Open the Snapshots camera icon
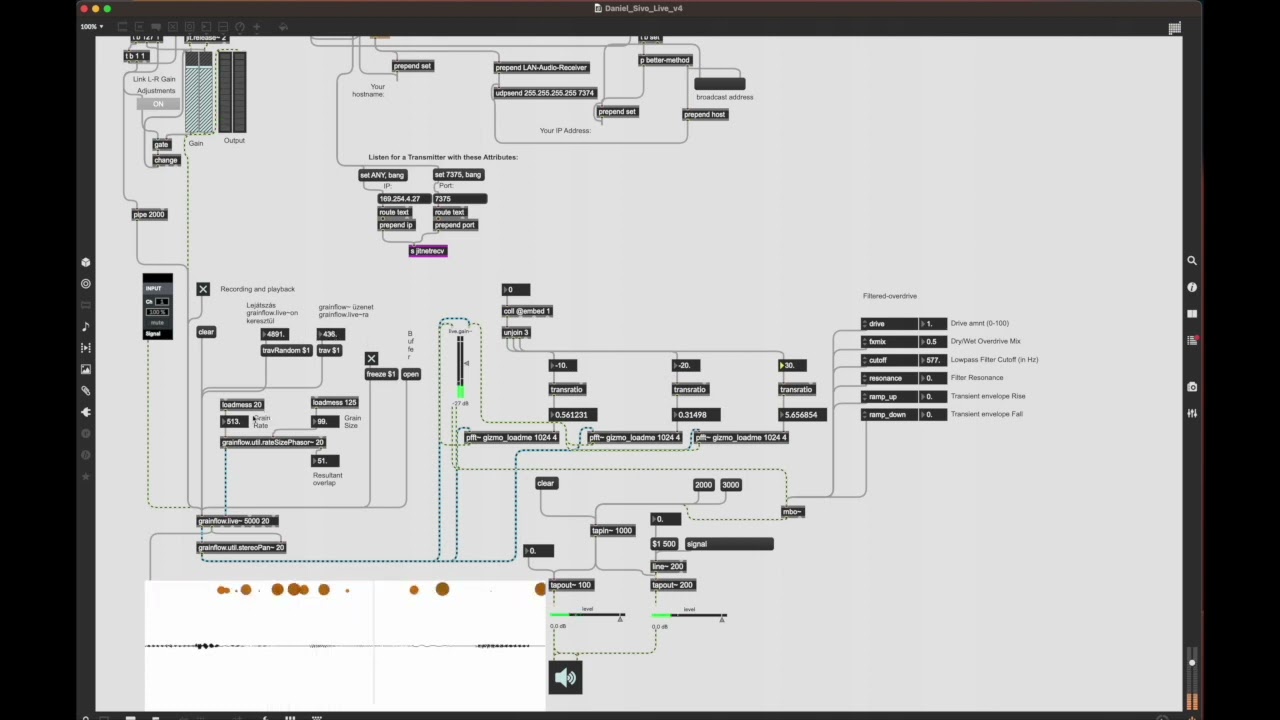The image size is (1280, 720). [x=1192, y=387]
